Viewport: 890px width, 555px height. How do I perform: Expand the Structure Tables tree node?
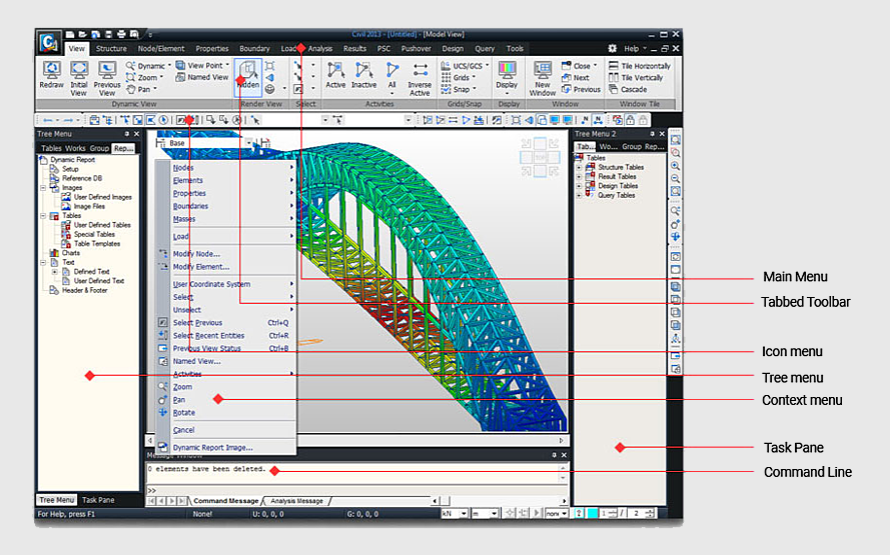pyautogui.click(x=580, y=168)
